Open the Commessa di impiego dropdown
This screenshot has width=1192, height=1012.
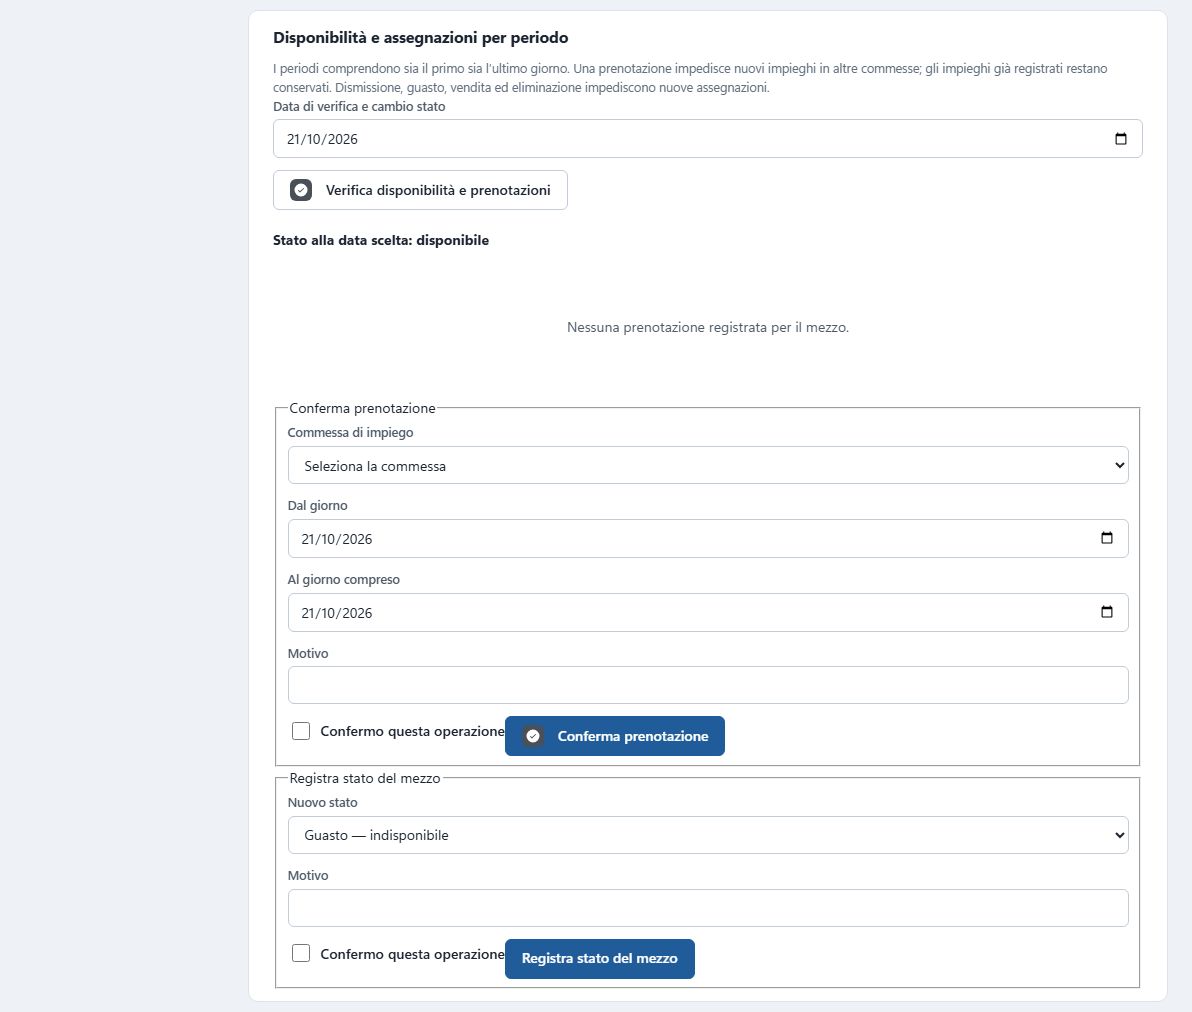click(x=708, y=465)
